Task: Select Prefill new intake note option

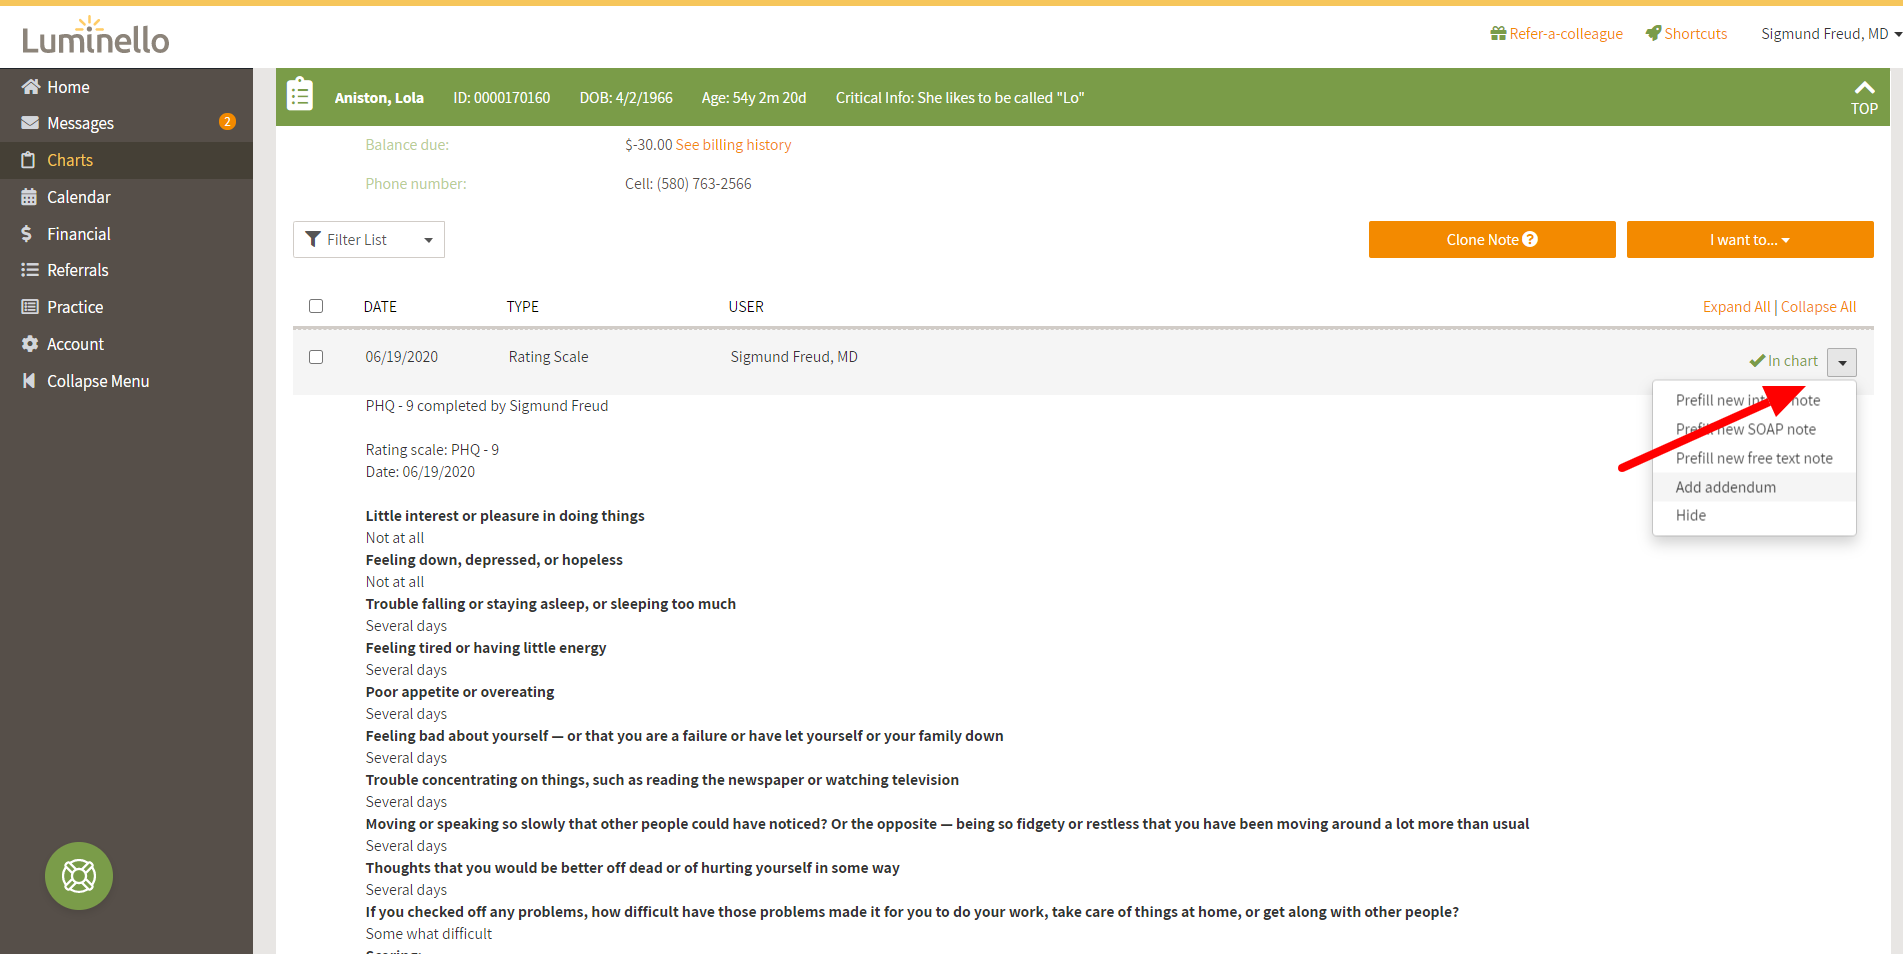Action: [1748, 400]
